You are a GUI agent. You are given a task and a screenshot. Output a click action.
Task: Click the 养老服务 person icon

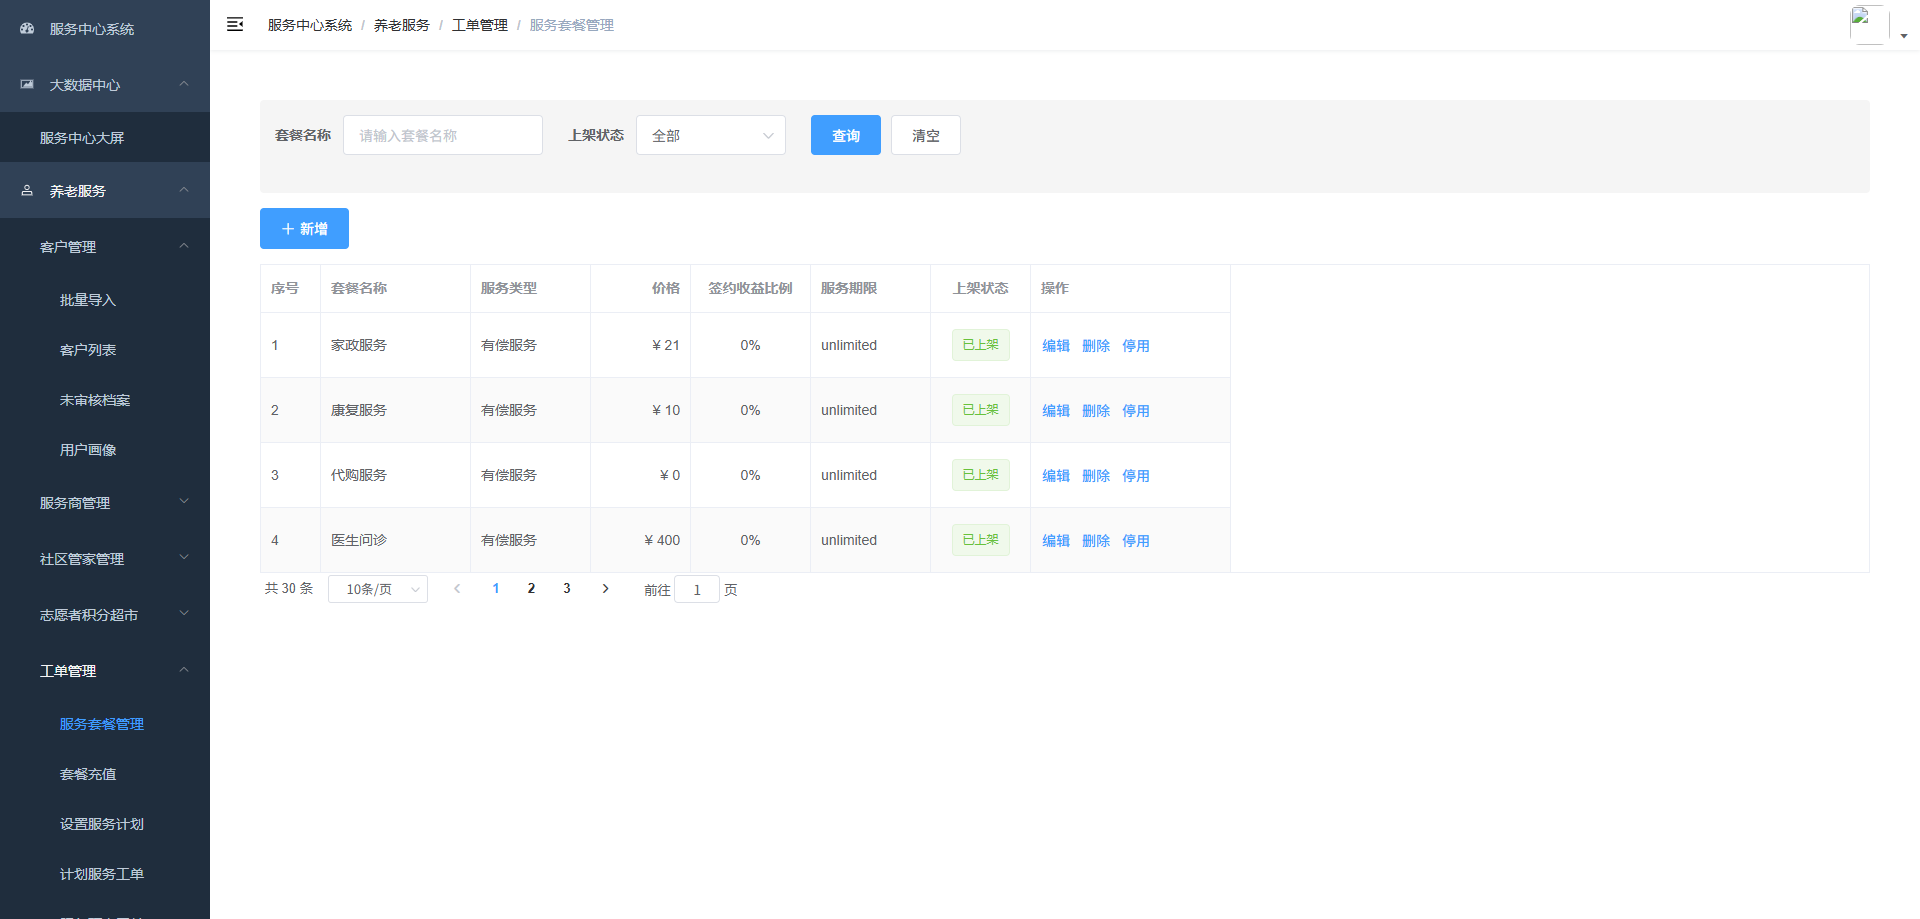pos(27,190)
